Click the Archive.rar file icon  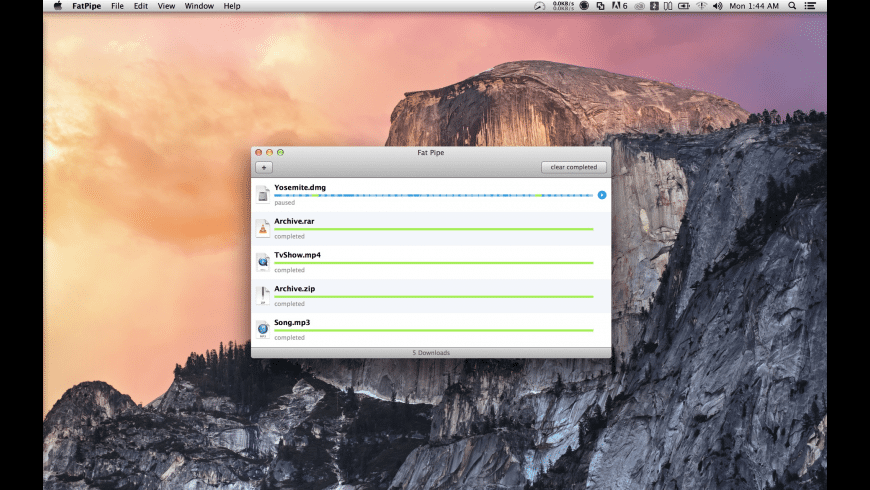pos(262,228)
